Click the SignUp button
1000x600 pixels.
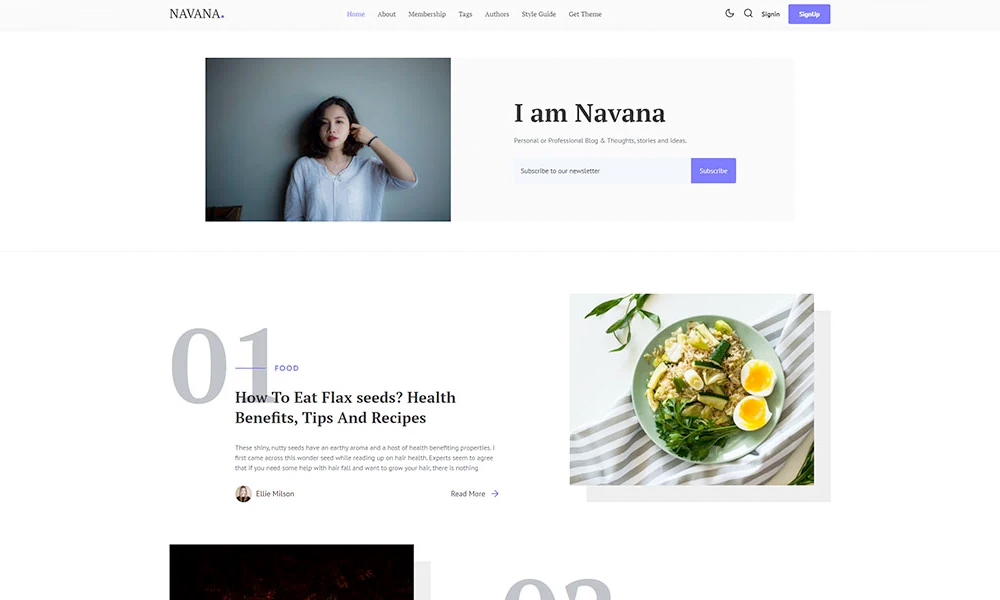click(x=809, y=14)
